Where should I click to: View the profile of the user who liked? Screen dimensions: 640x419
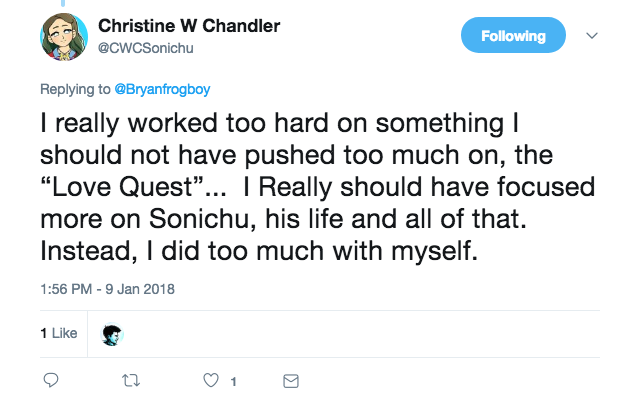[112, 334]
